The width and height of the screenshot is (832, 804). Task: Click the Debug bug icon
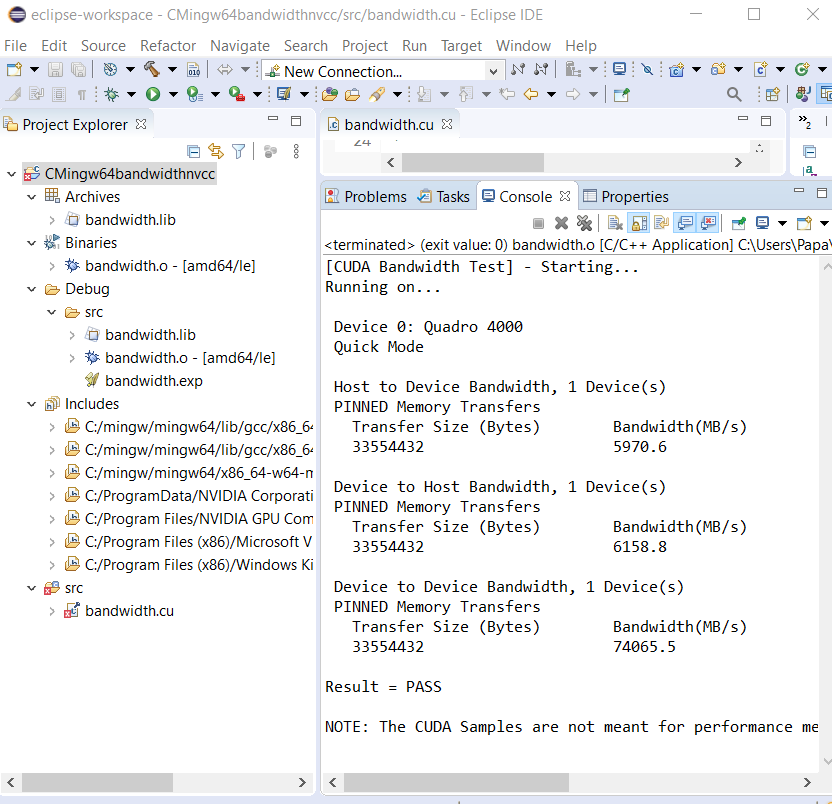(x=113, y=94)
